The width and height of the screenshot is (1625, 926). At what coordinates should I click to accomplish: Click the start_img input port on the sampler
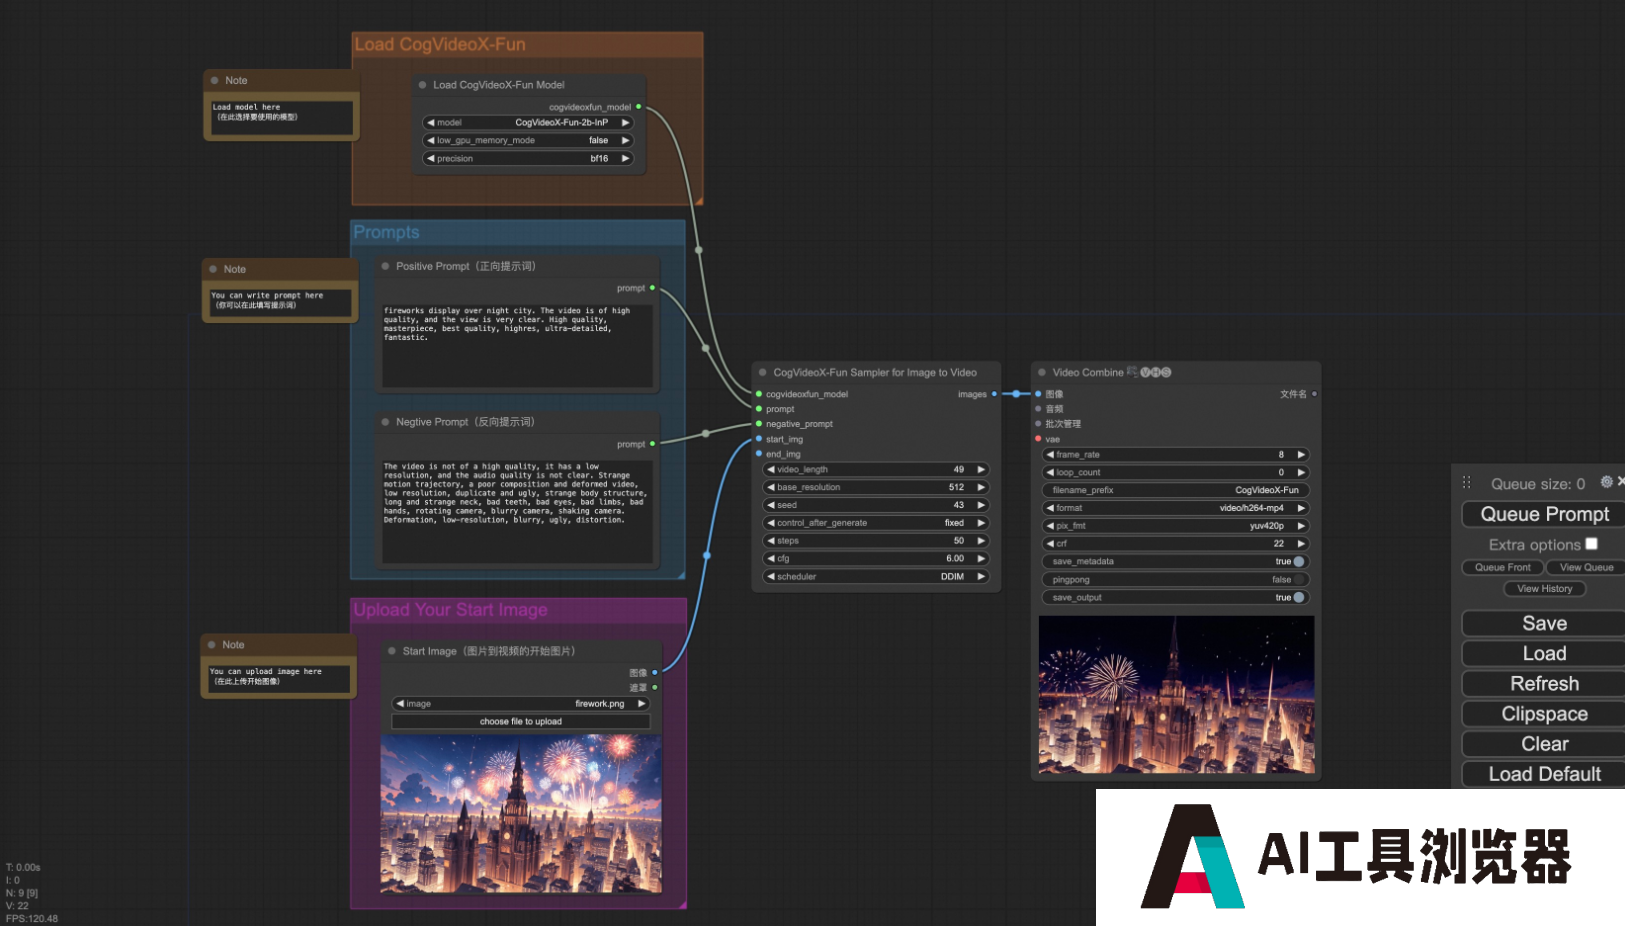click(759, 439)
